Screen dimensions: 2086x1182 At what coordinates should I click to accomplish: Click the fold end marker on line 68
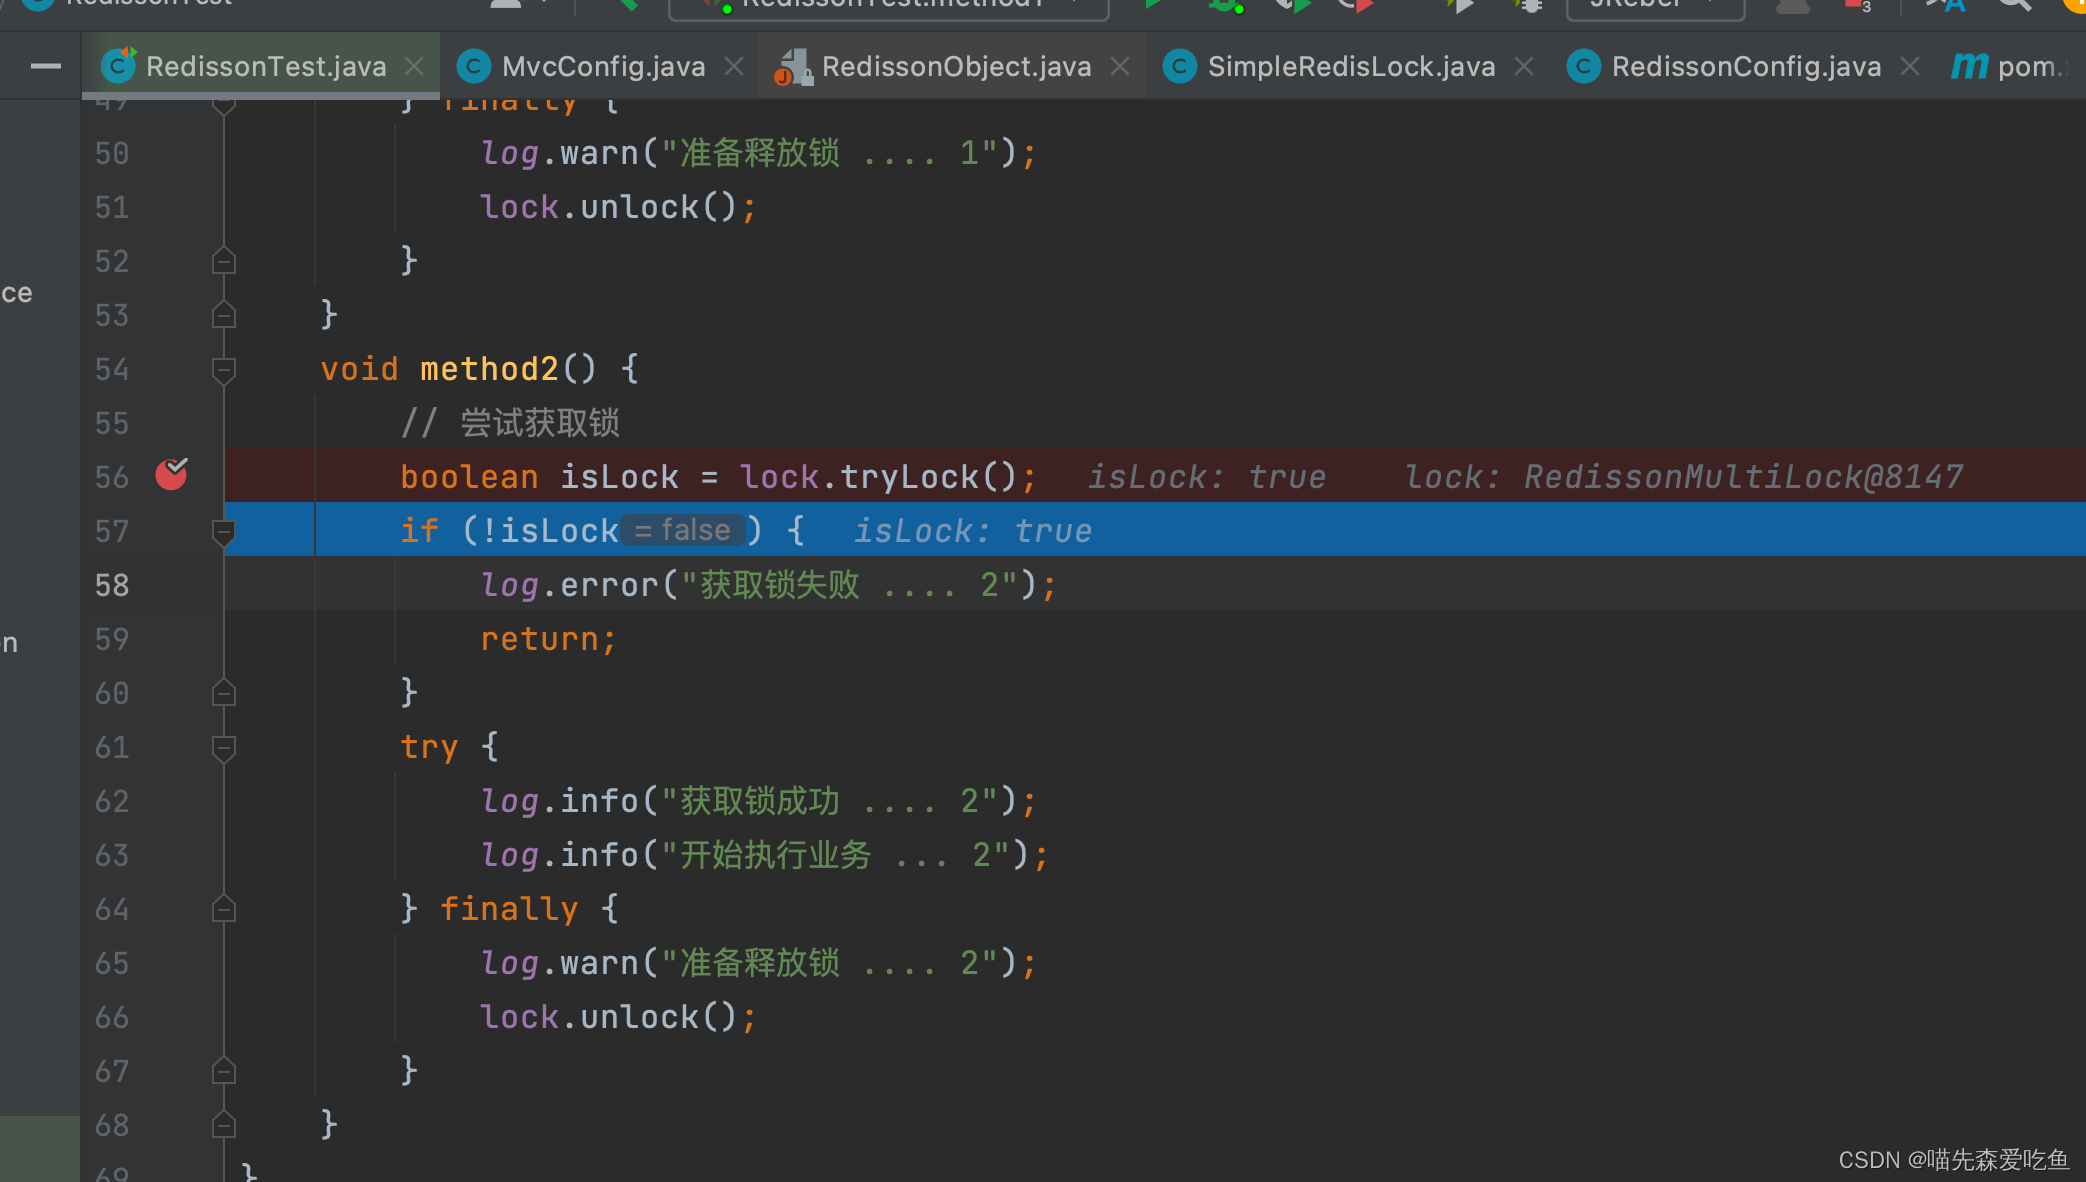[224, 1125]
